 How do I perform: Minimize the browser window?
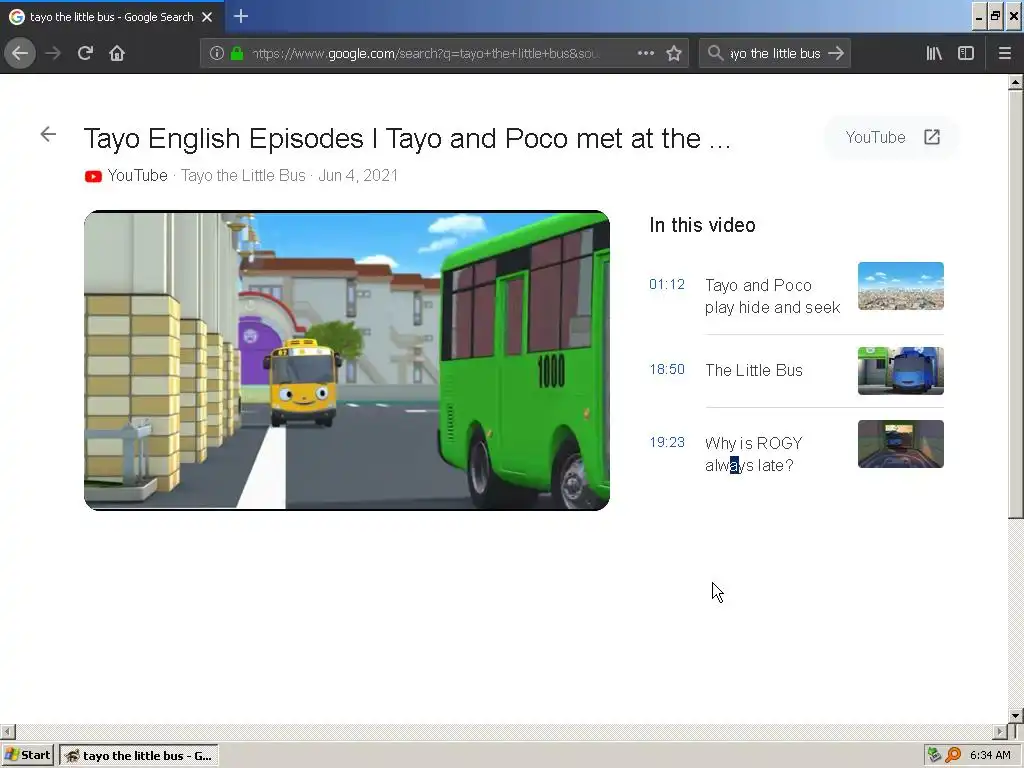(978, 17)
